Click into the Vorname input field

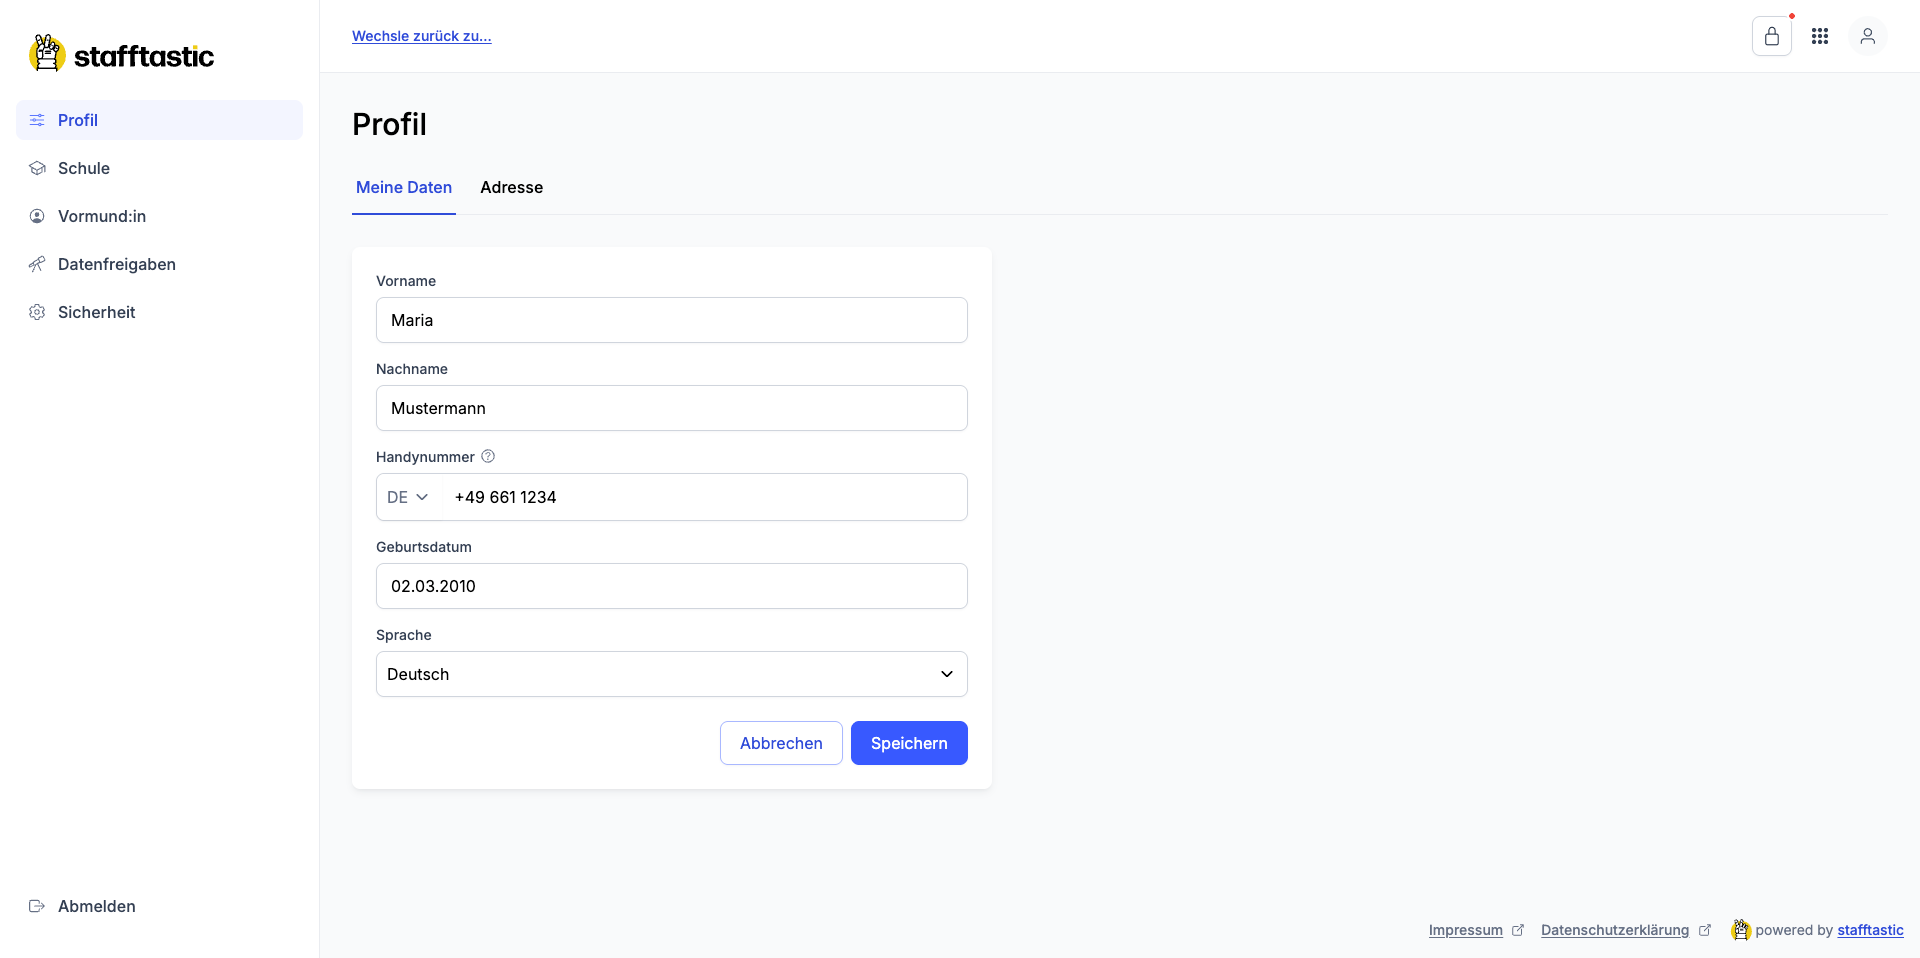click(x=671, y=320)
